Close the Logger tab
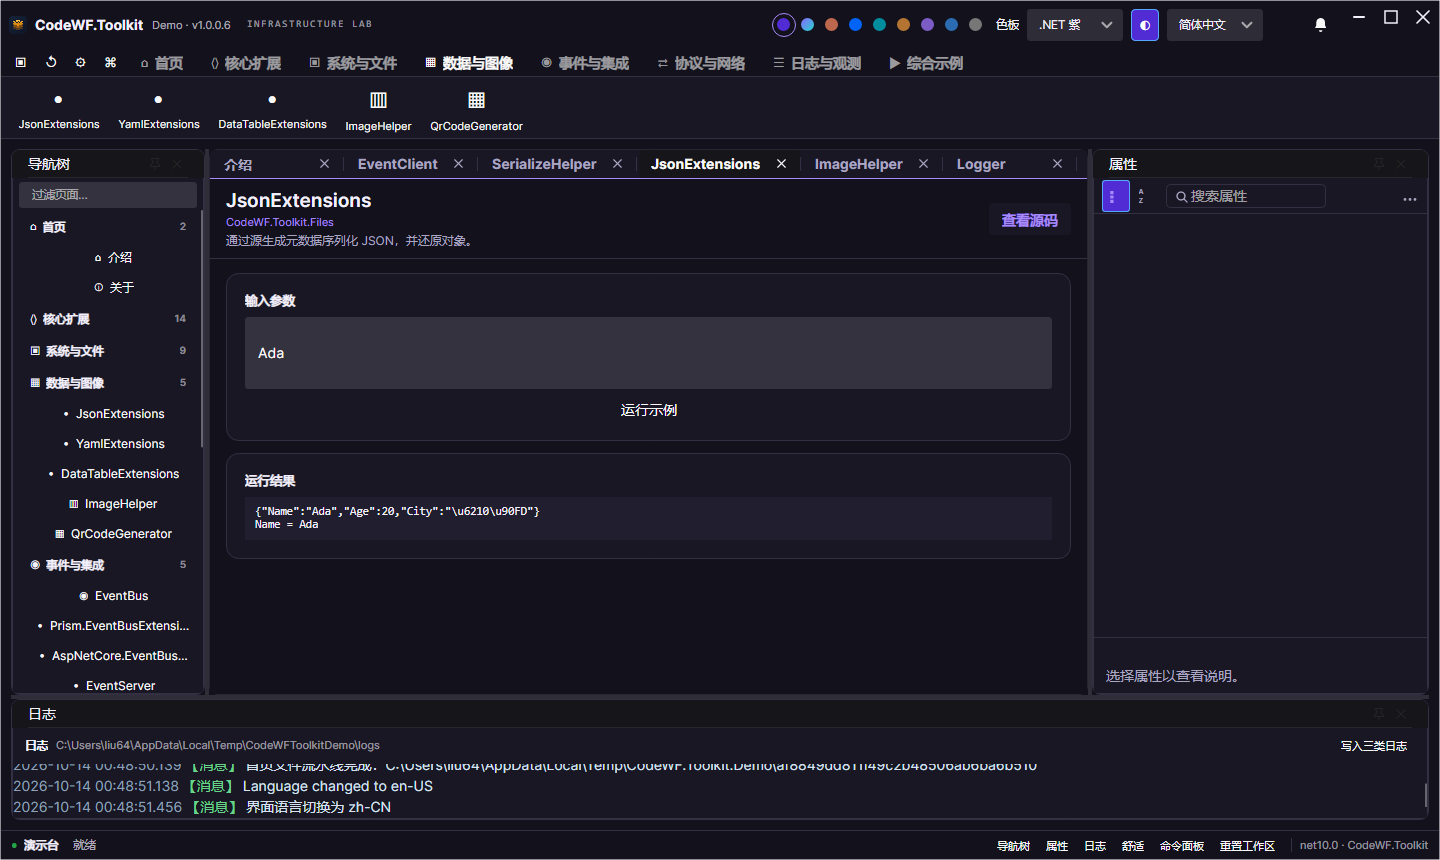1440x860 pixels. pos(1057,164)
